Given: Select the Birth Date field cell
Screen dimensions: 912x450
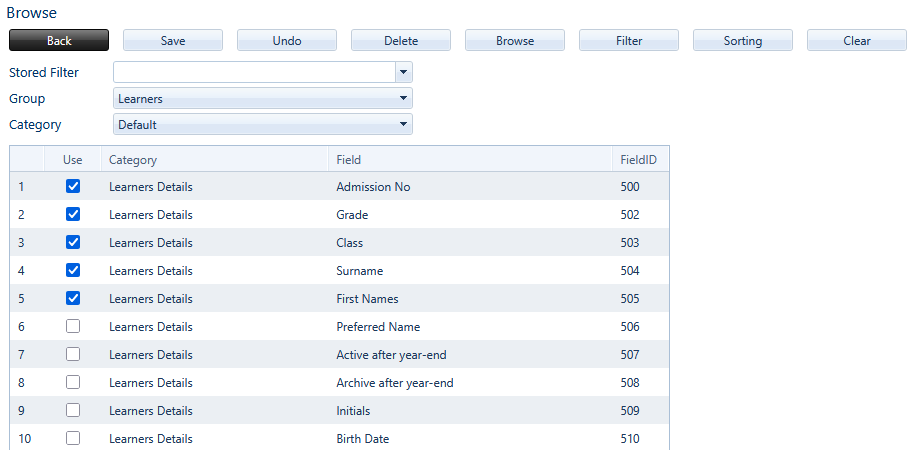Looking at the screenshot, I should click(470, 437).
